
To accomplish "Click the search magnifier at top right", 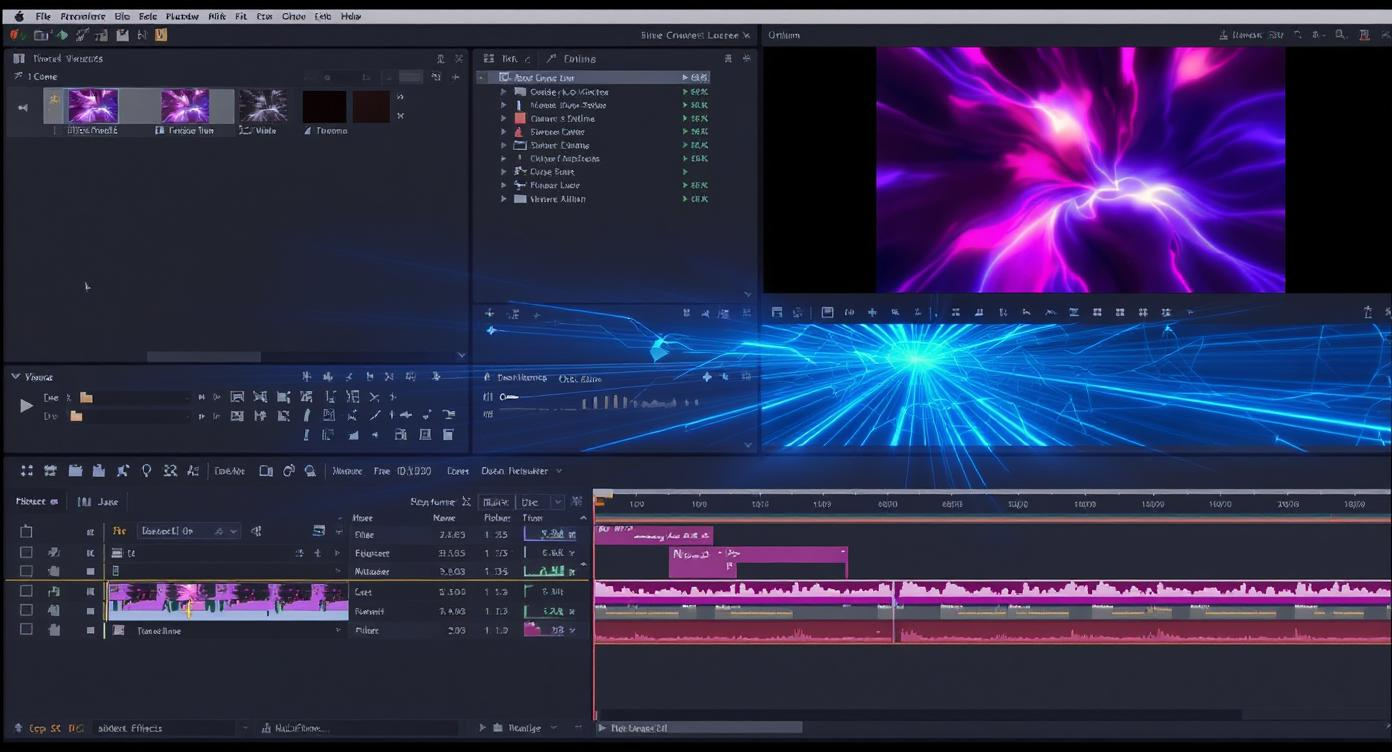I will (1341, 35).
